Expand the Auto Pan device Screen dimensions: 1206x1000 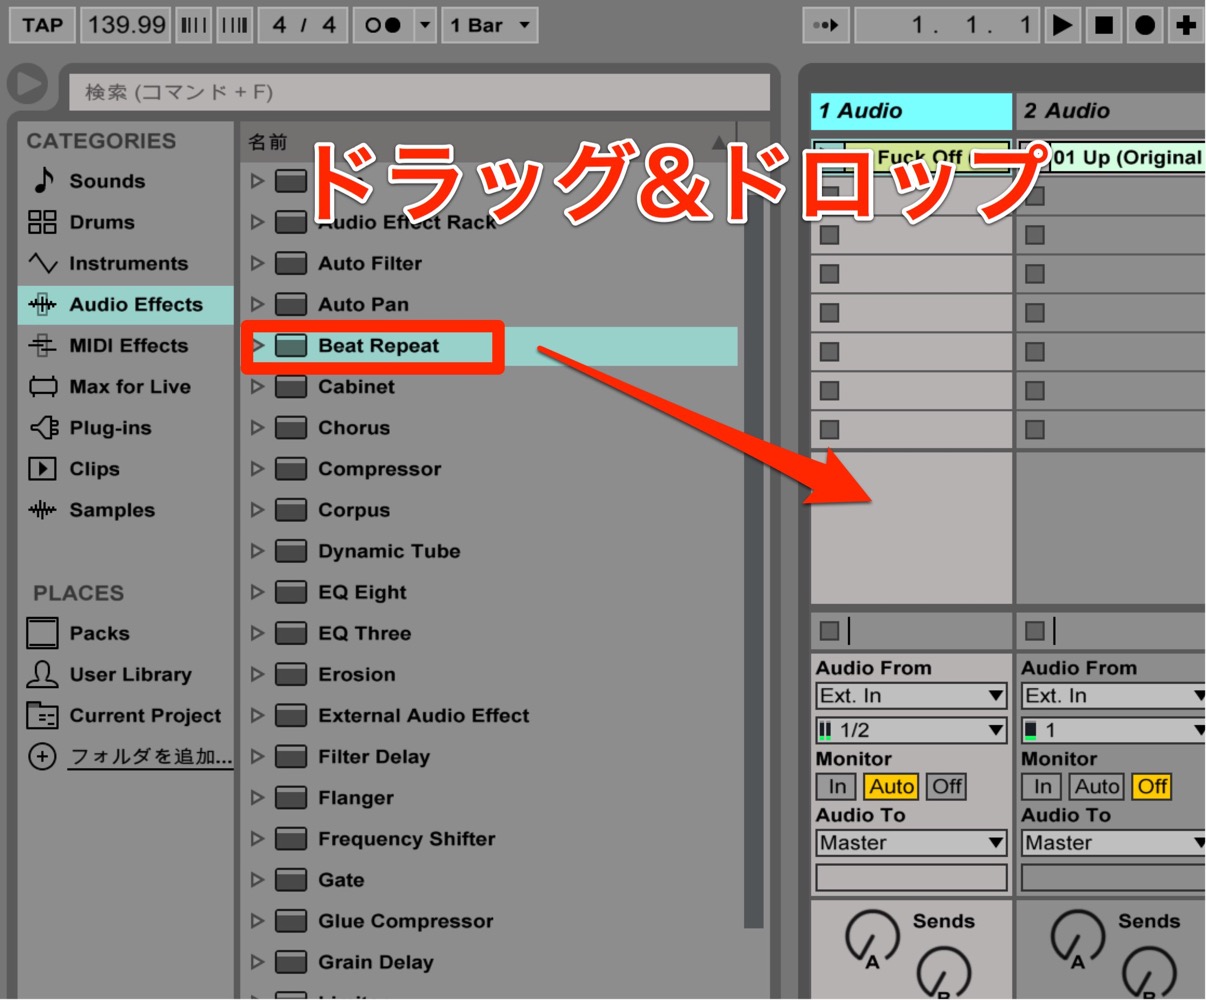coord(257,304)
